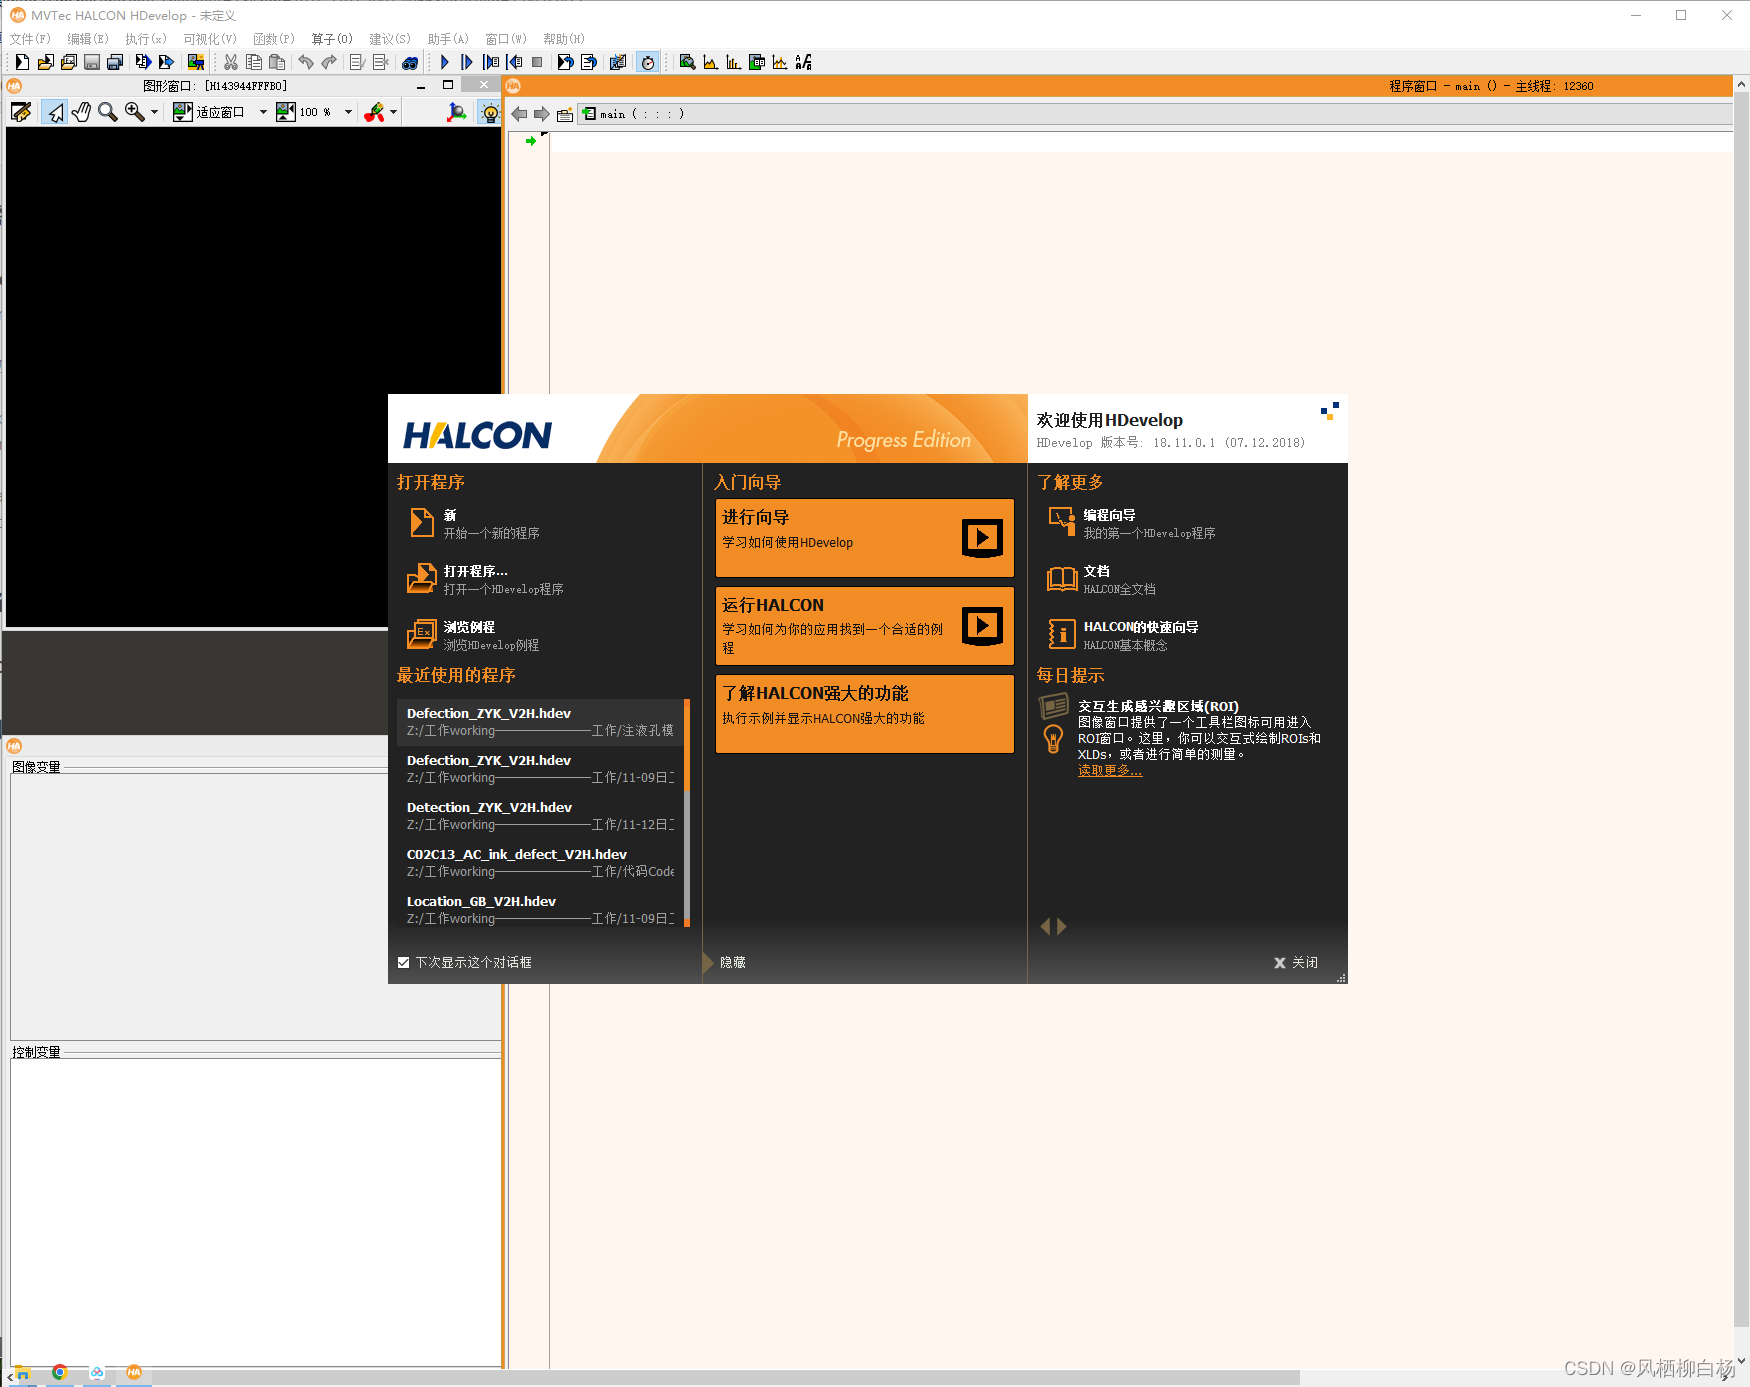Click the save program disk icon
The width and height of the screenshot is (1750, 1387).
(91, 62)
